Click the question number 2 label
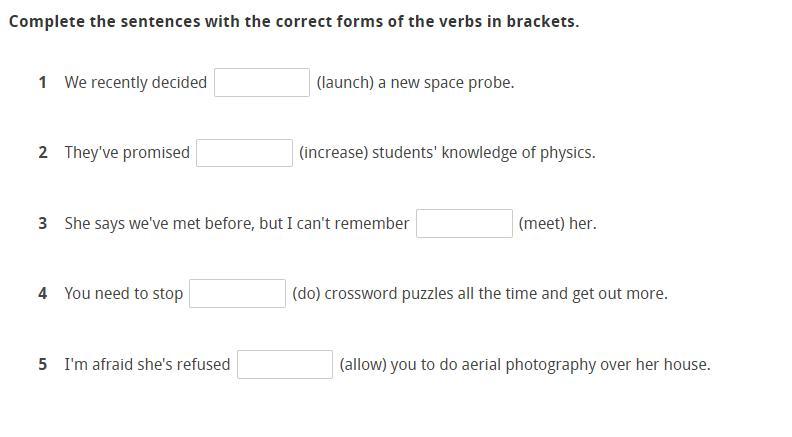Viewport: 792px width, 437px height. (x=43, y=153)
